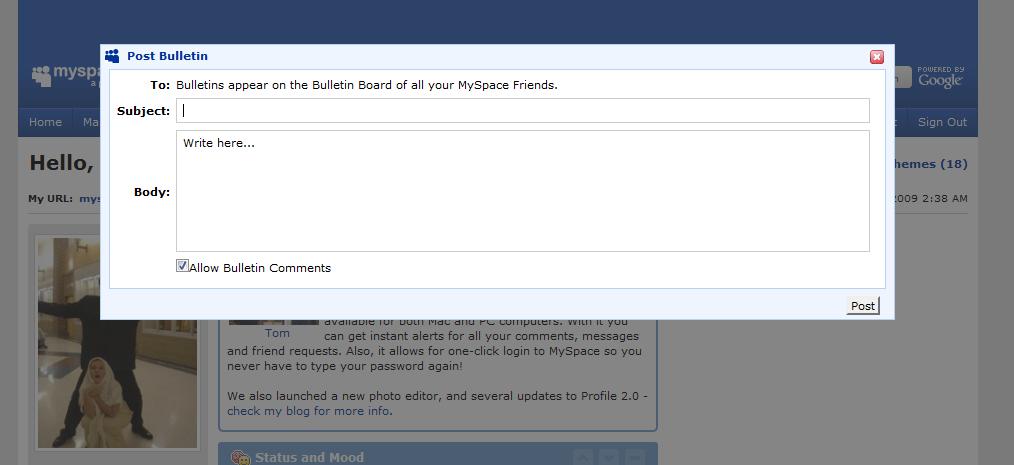Close the Post Bulletin dialog

877,57
